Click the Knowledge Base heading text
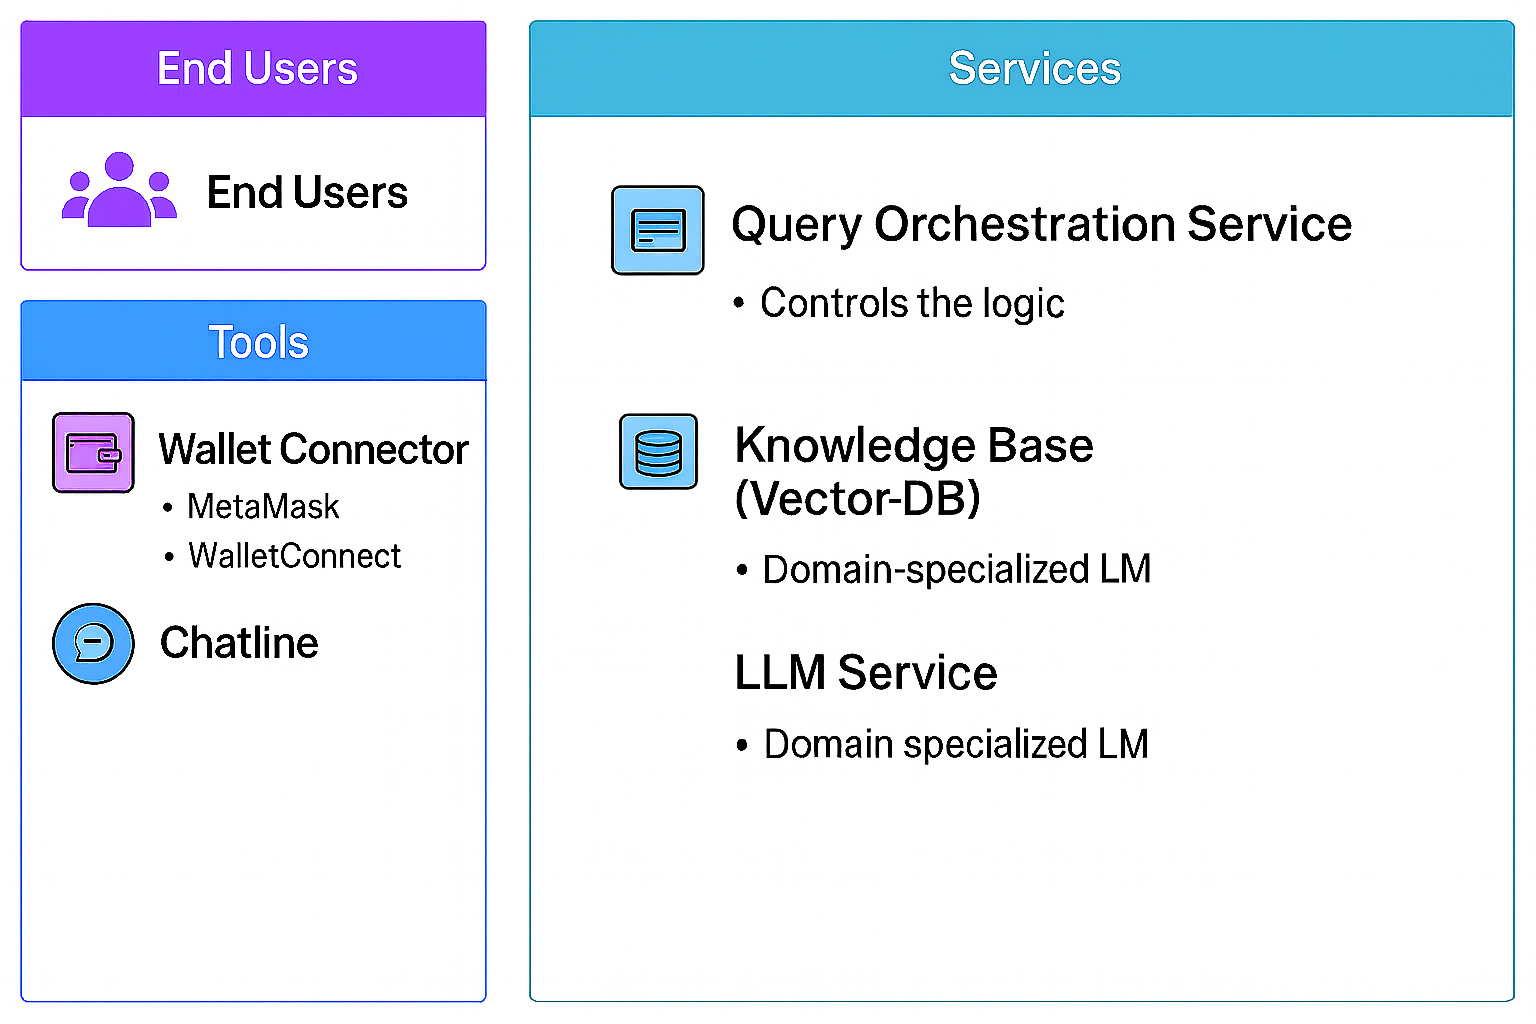The height and width of the screenshot is (1024, 1536). [913, 445]
